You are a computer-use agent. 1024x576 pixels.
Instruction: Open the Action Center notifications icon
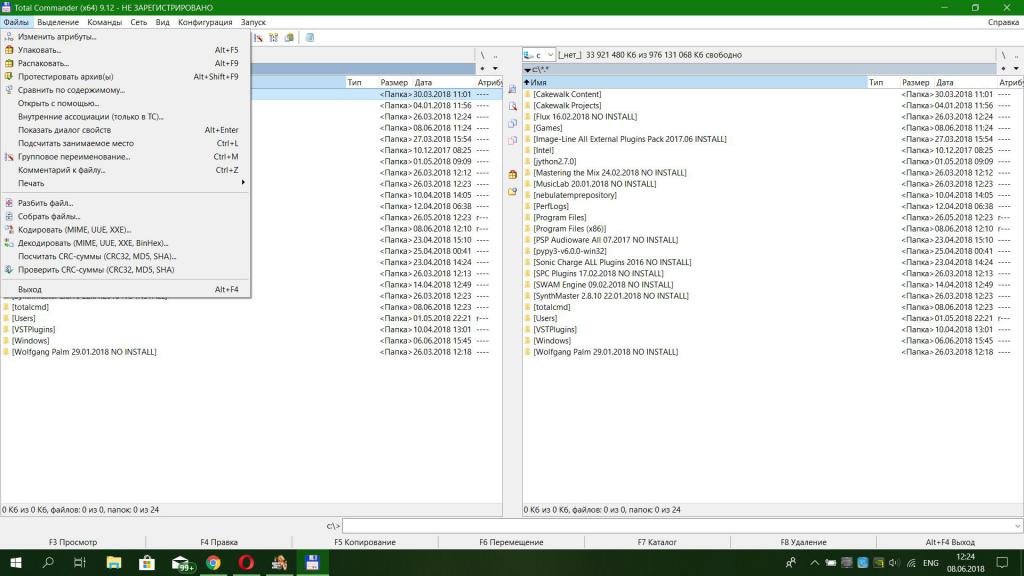(x=1002, y=562)
